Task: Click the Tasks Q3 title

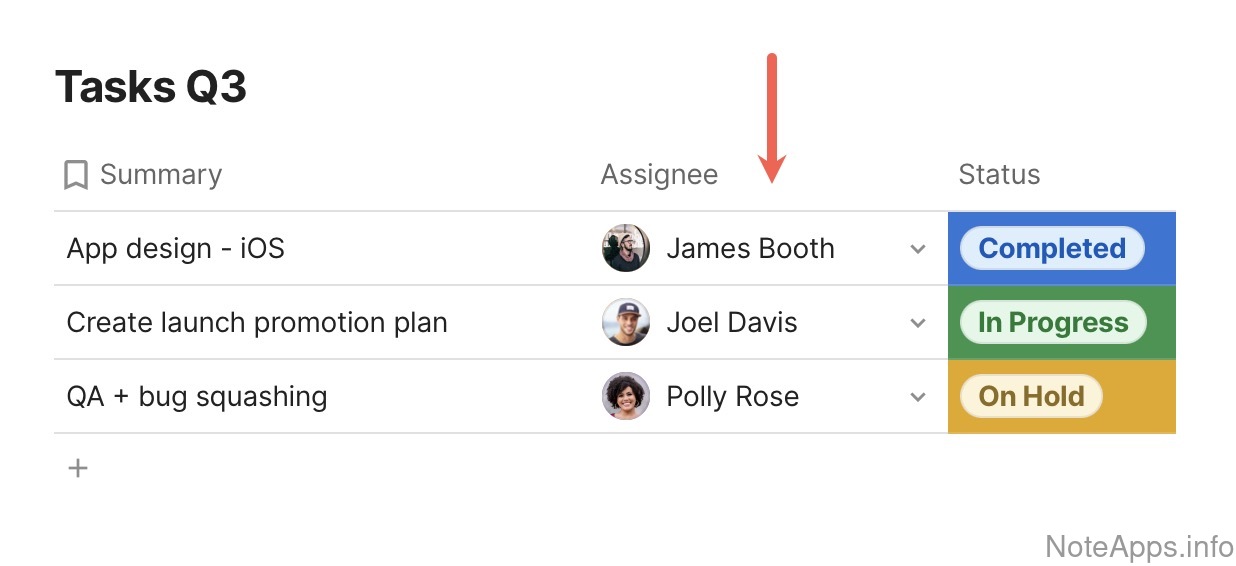Action: [150, 87]
